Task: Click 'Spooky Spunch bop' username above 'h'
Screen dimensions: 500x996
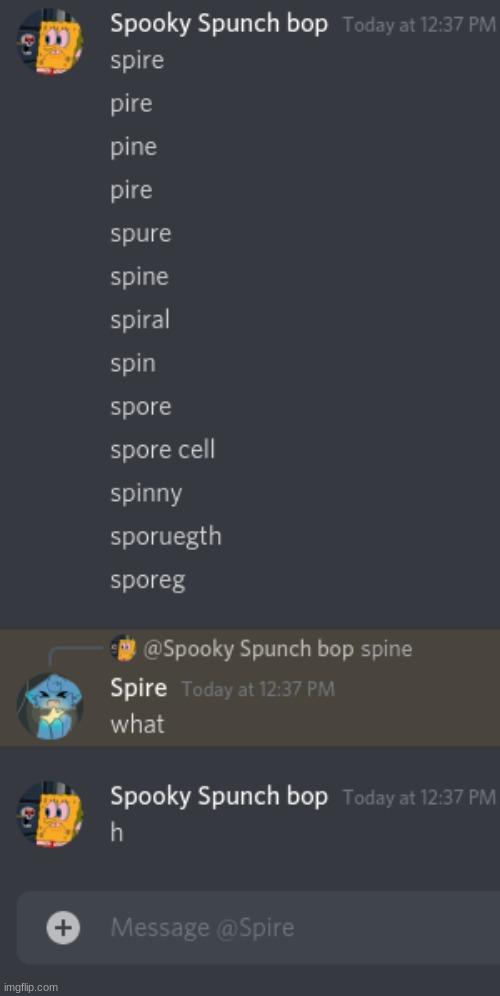Action: point(219,796)
